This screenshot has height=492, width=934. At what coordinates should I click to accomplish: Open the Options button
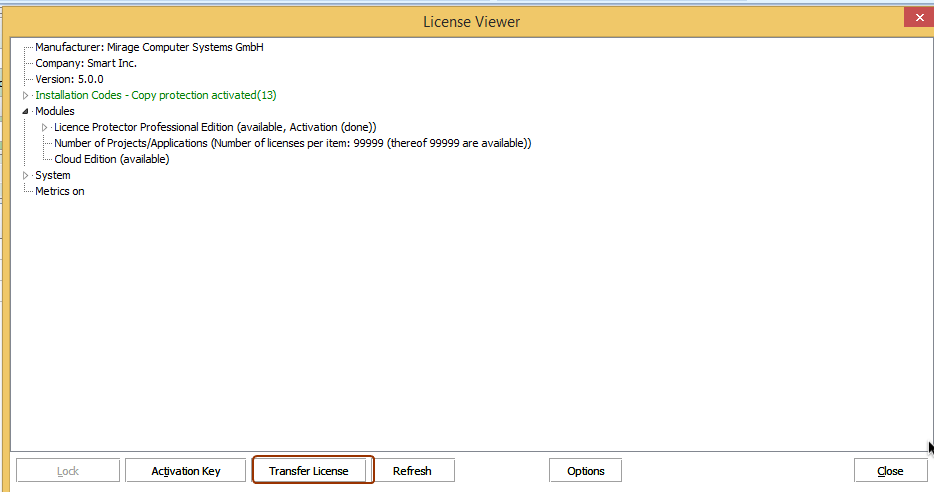[586, 471]
